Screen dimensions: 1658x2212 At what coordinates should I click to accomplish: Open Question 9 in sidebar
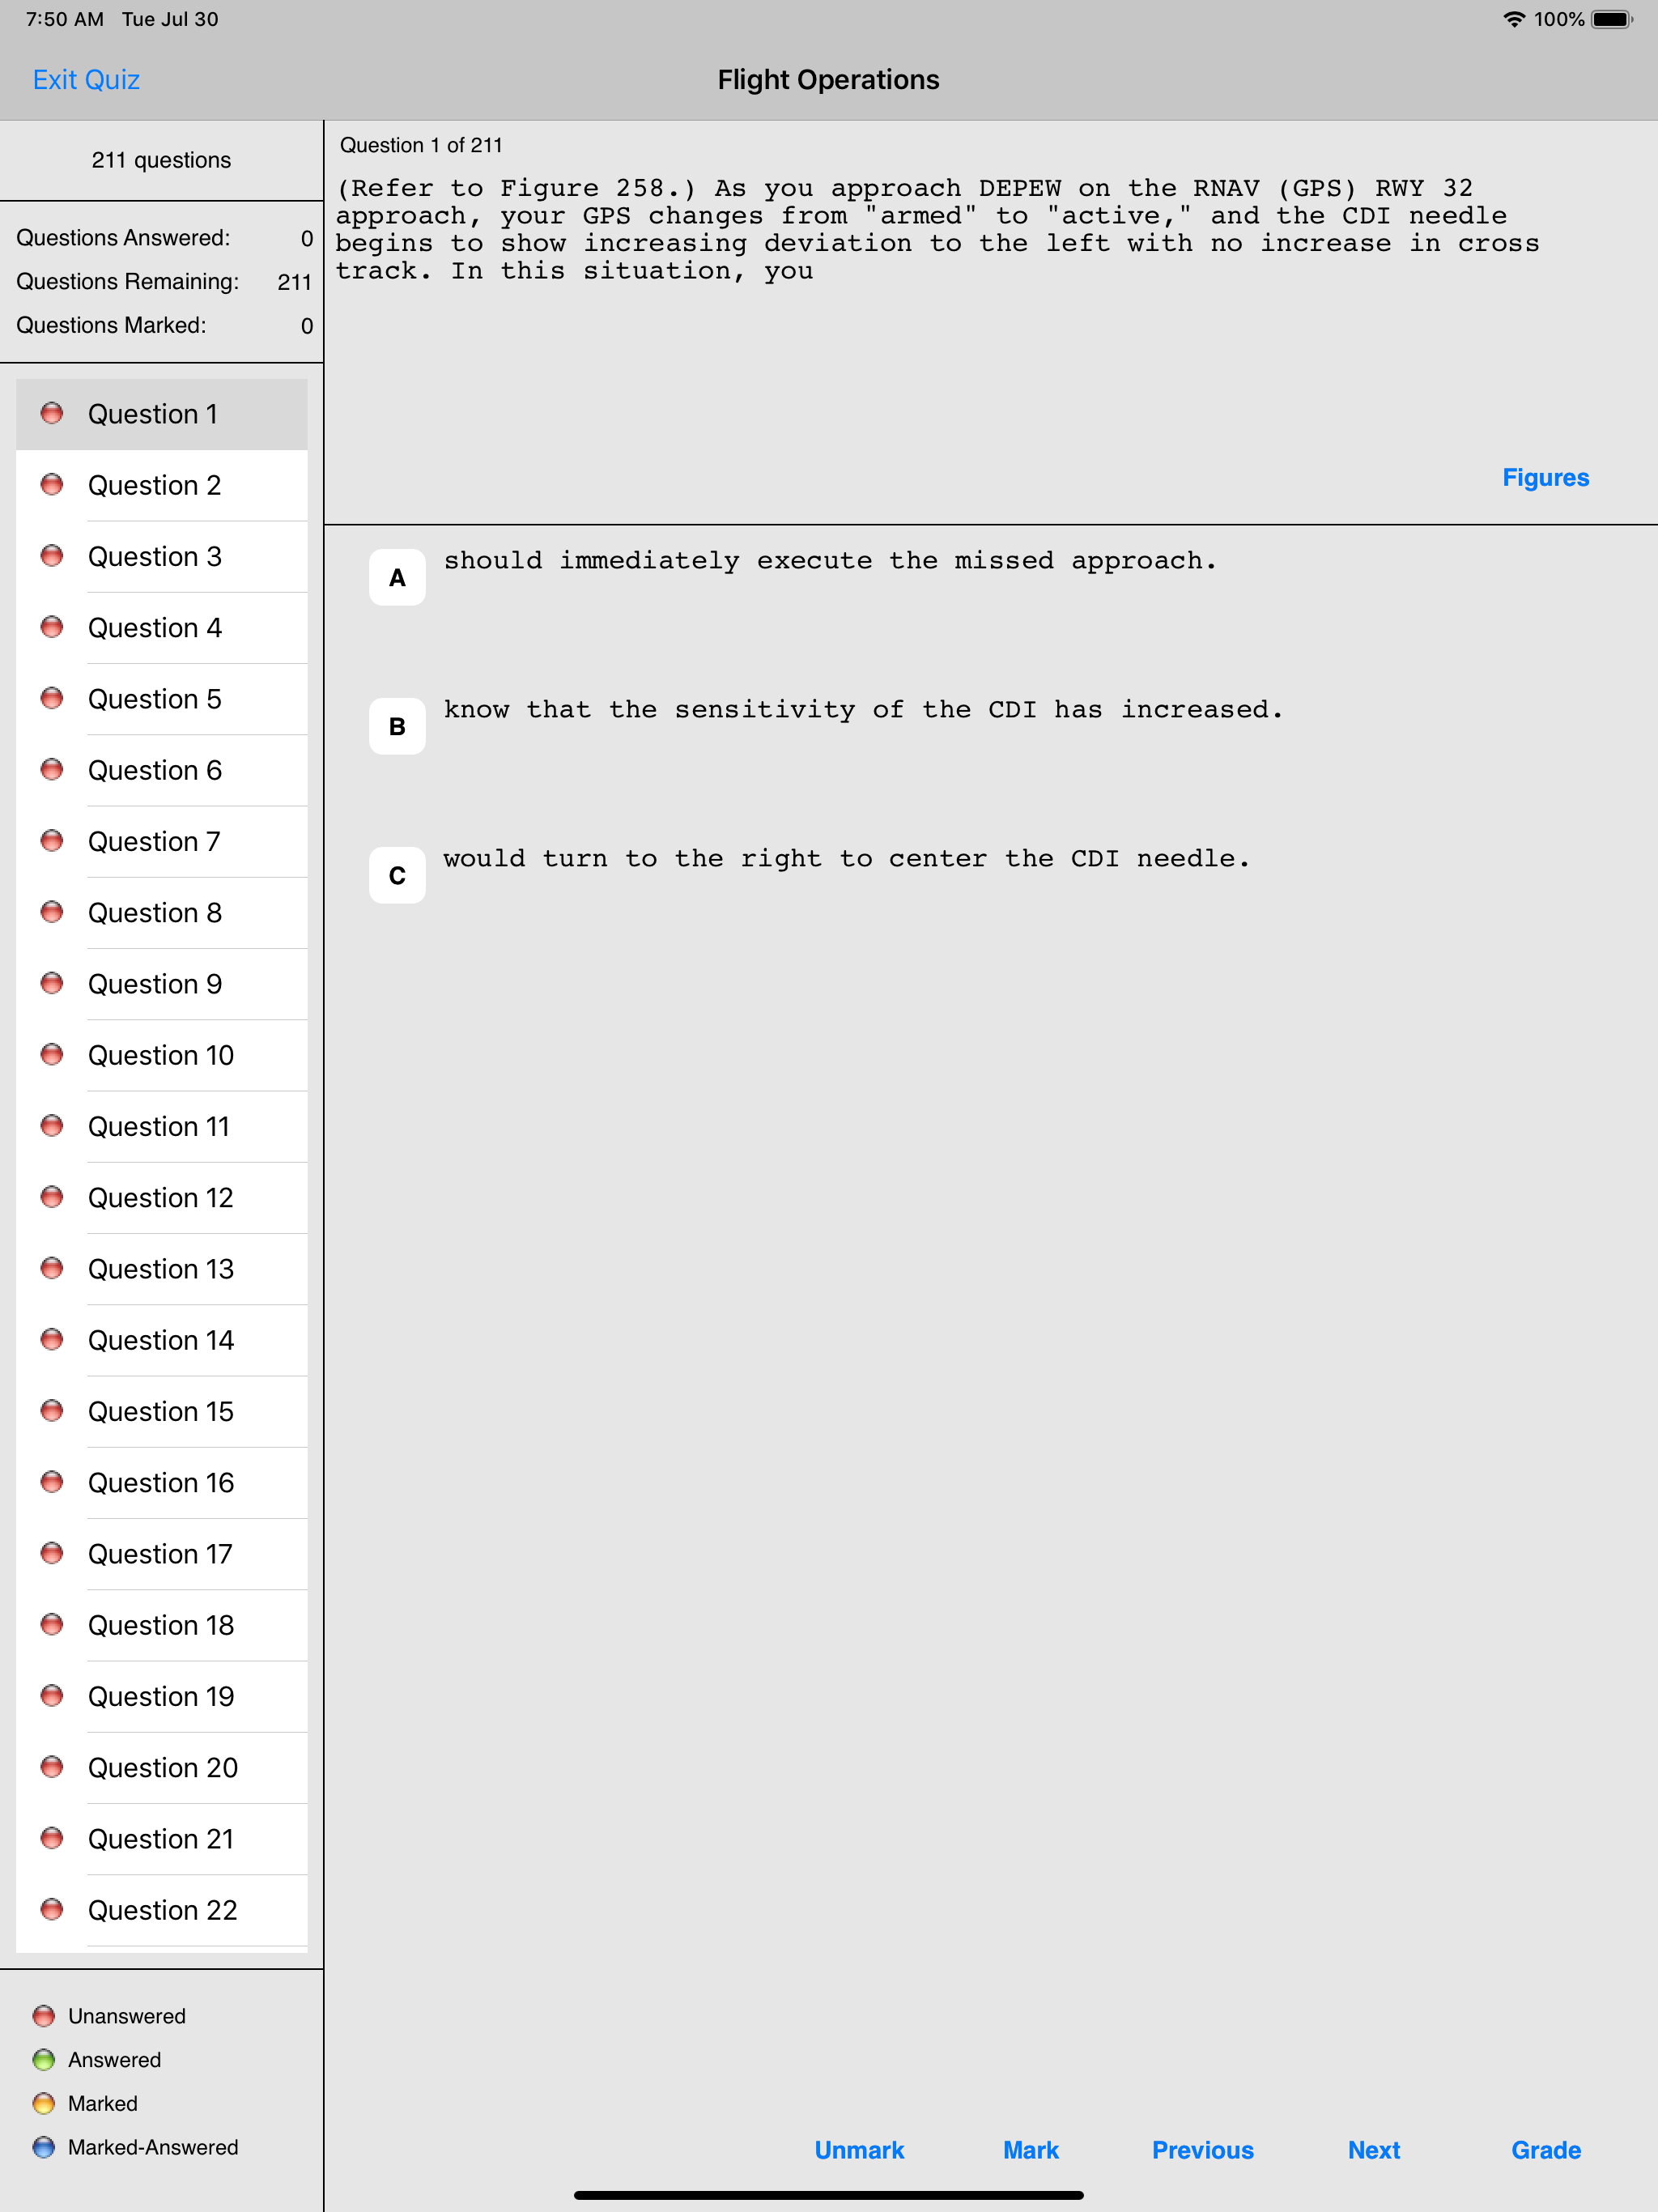[161, 984]
